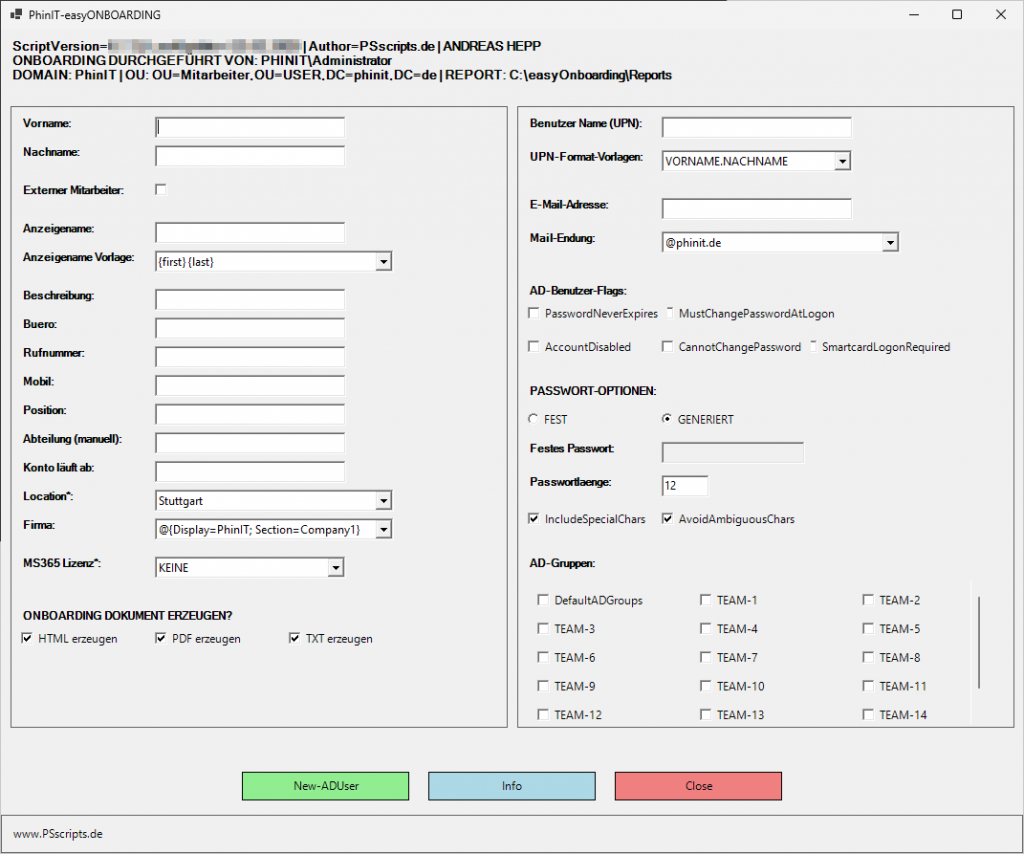The width and height of the screenshot is (1024, 854).
Task: Click into the Vorname text field
Action: 250,127
